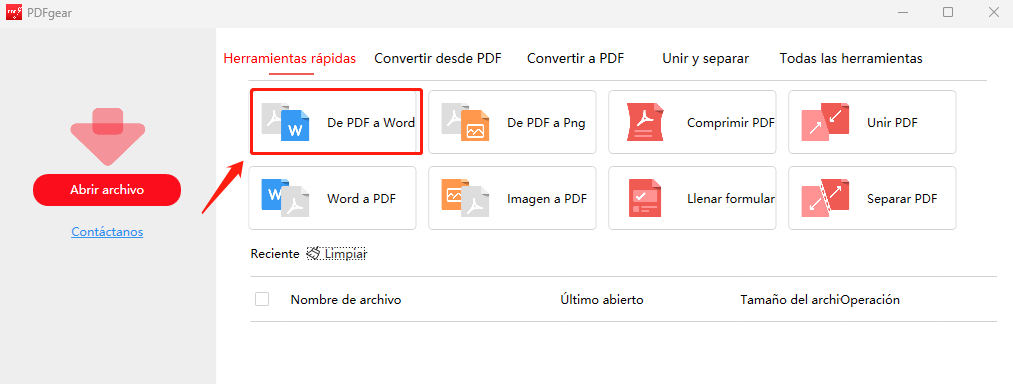Switch to Convertir desde PDF tab
The height and width of the screenshot is (384, 1013).
click(438, 58)
